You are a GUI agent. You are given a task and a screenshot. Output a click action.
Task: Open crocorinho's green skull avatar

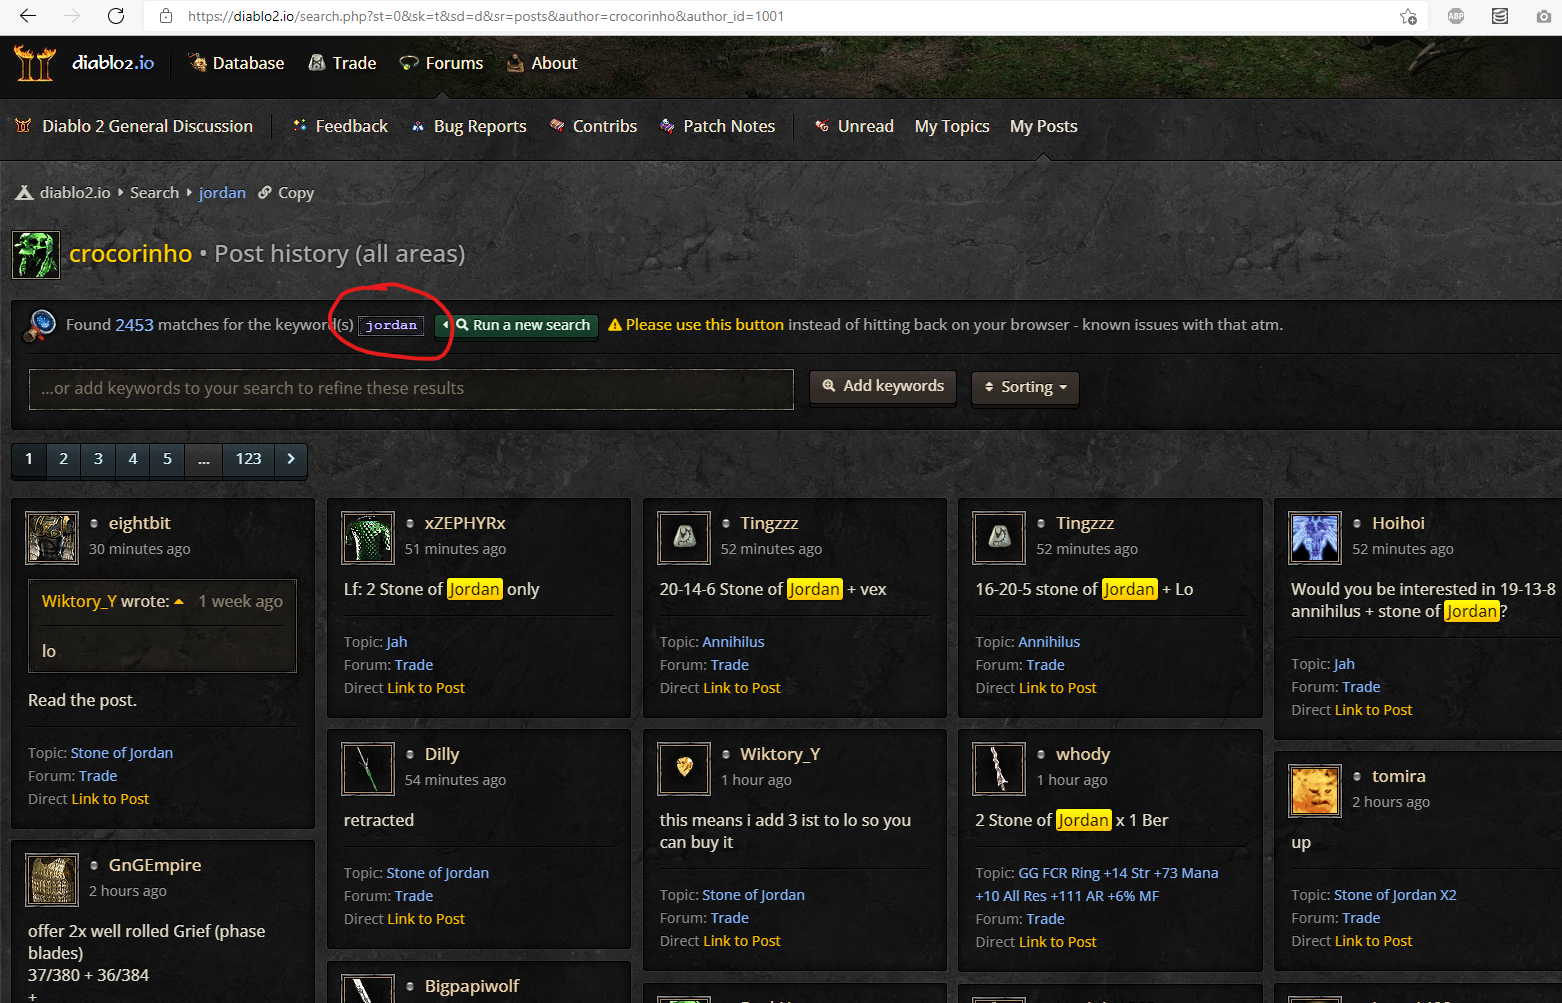tap(36, 254)
